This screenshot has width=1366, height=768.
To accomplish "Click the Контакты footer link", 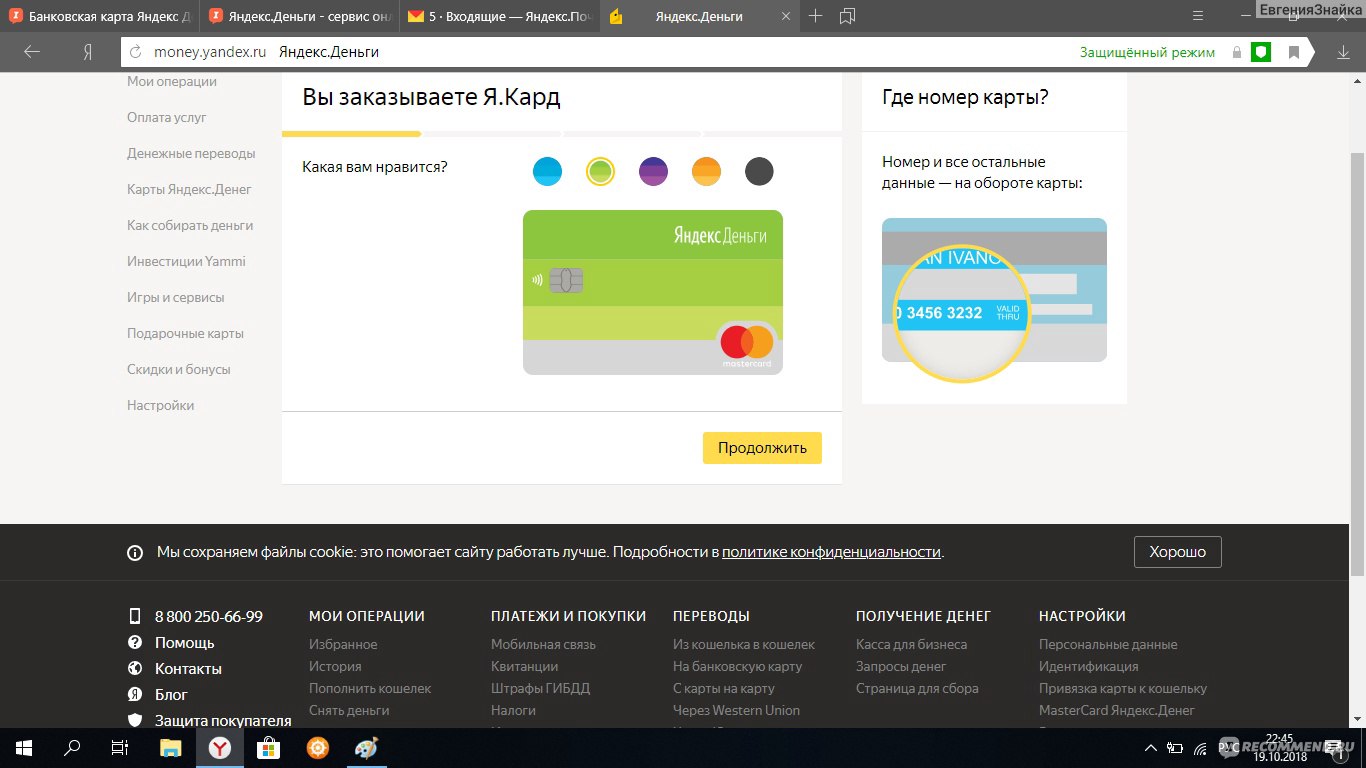I will pos(188,669).
